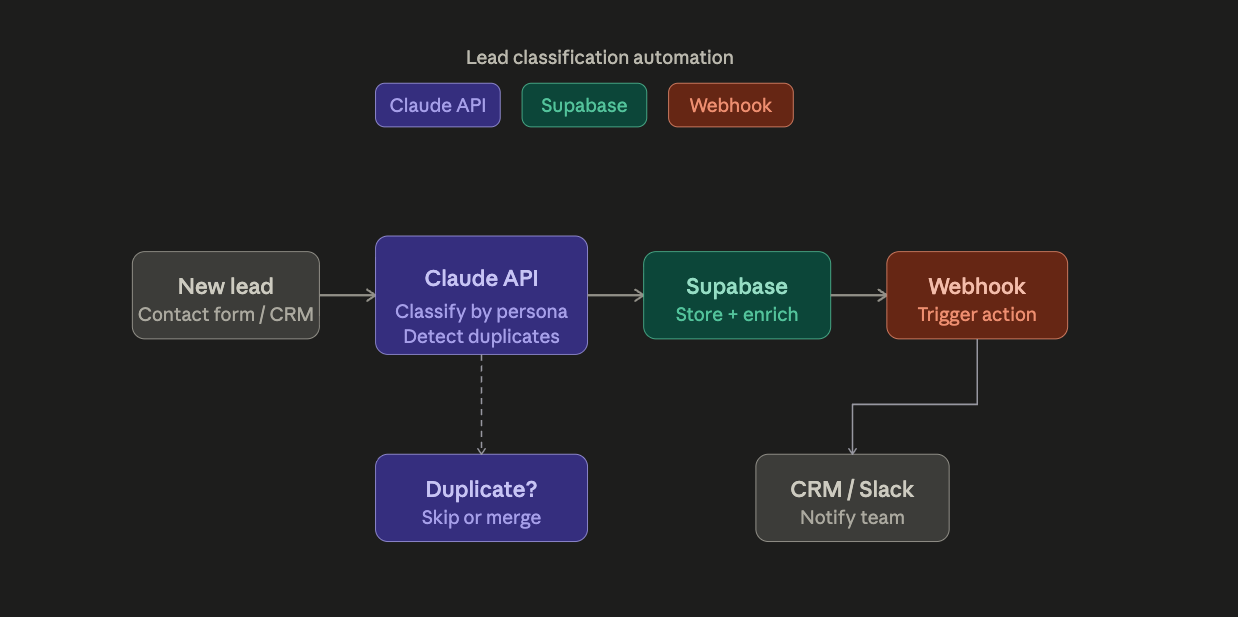Select the Claude API legend chip
1238x617 pixels.
pyautogui.click(x=437, y=105)
